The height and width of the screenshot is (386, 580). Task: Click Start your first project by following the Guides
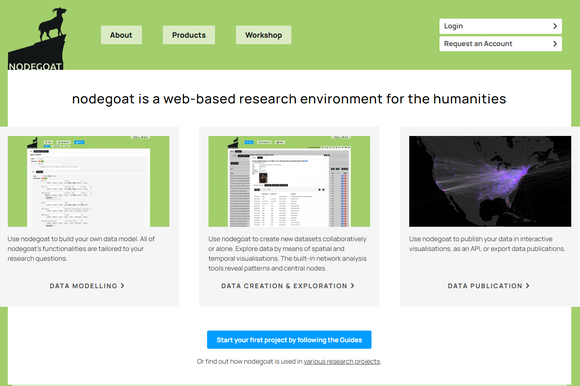click(289, 340)
